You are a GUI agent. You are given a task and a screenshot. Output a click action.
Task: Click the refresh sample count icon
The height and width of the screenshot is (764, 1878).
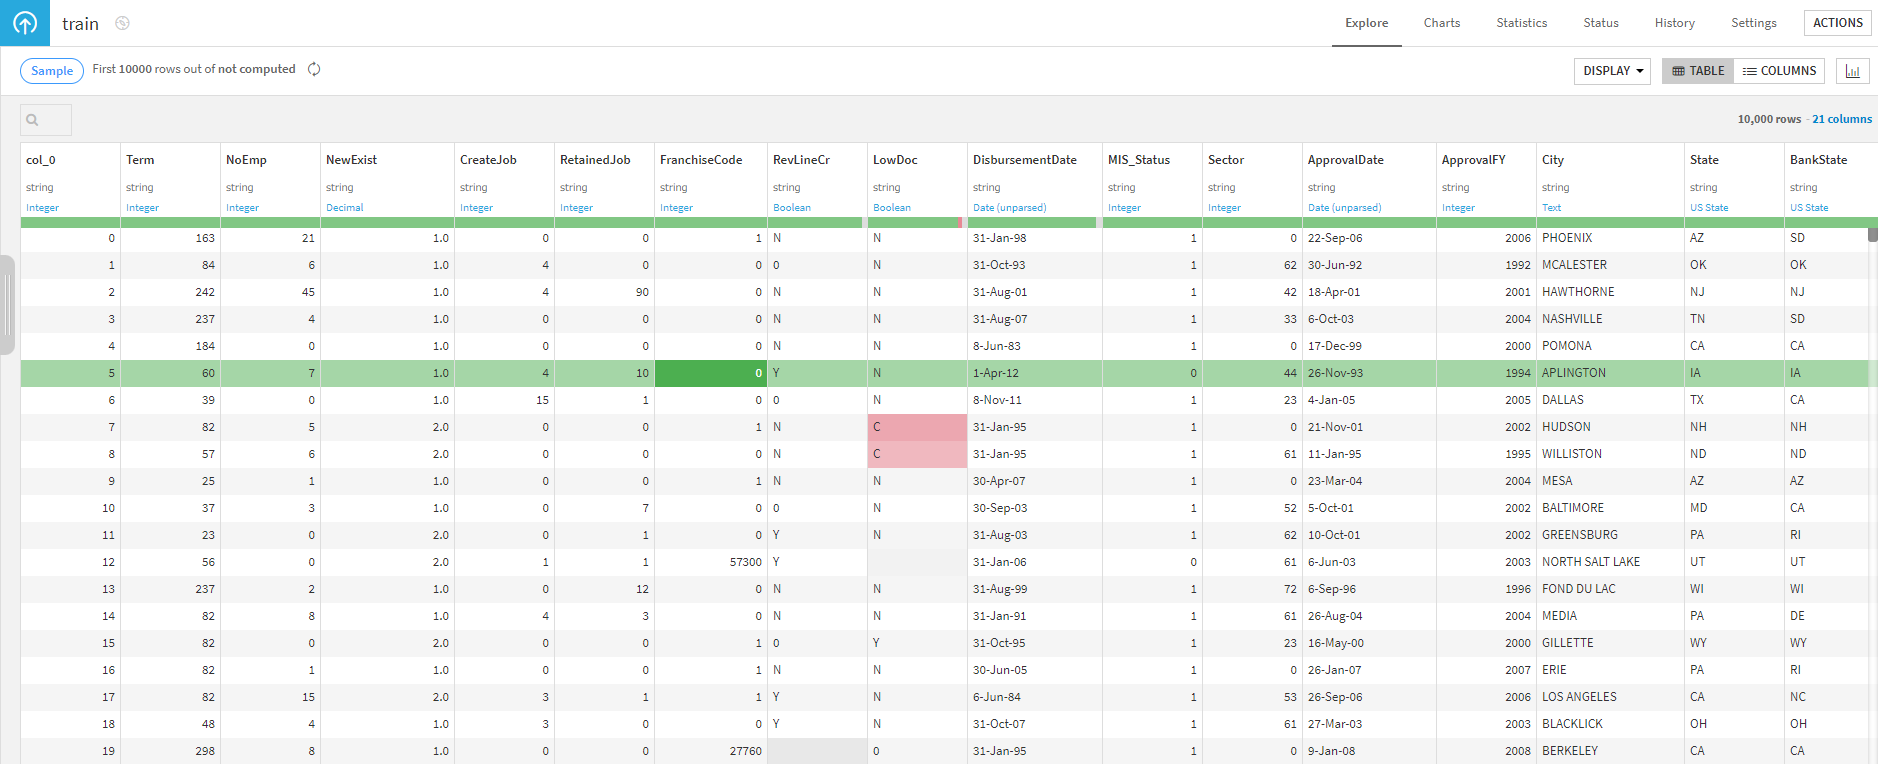[x=314, y=69]
